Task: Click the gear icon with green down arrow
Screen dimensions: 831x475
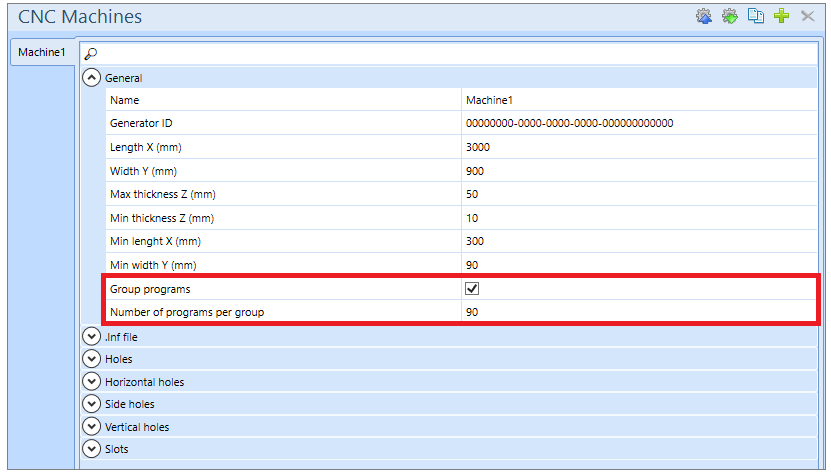Action: (x=730, y=16)
